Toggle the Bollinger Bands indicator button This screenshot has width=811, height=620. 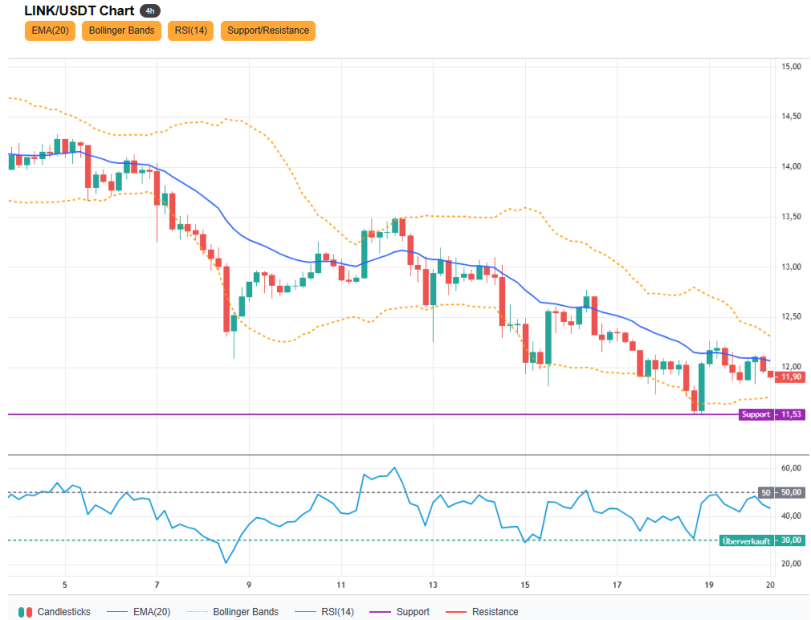pyautogui.click(x=122, y=31)
